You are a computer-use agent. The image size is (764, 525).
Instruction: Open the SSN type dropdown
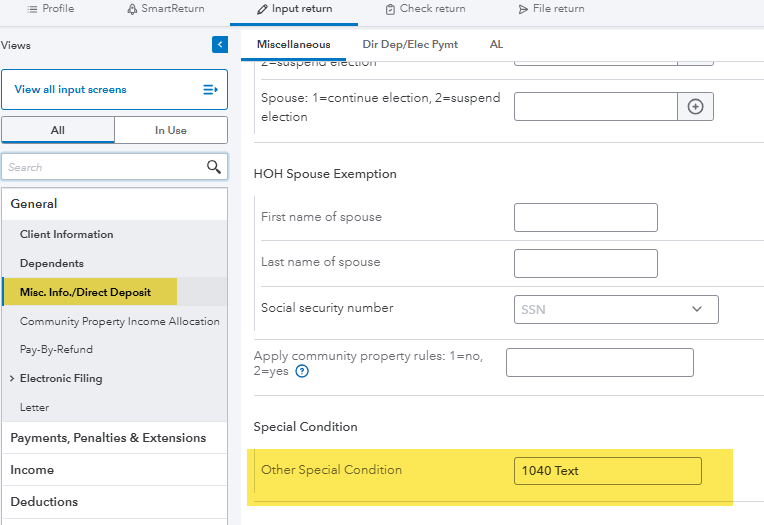[696, 310]
